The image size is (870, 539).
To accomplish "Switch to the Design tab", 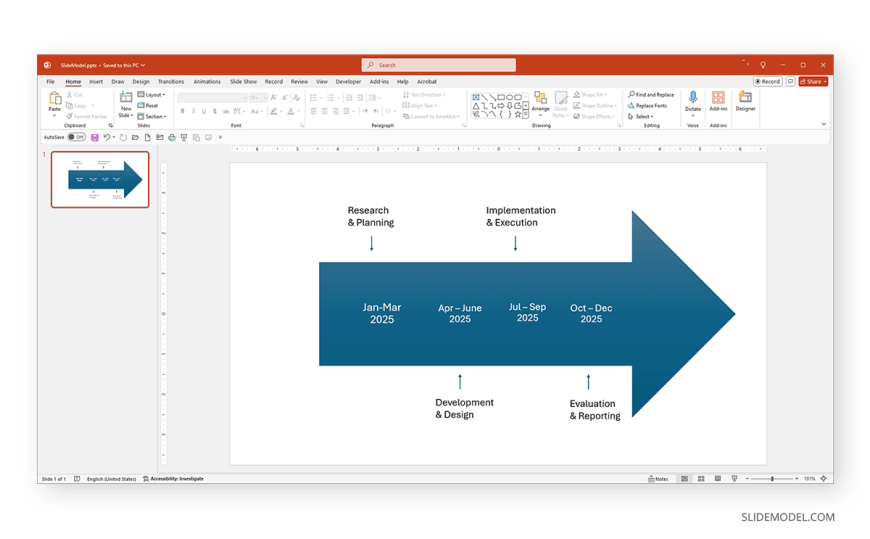I will (x=140, y=82).
